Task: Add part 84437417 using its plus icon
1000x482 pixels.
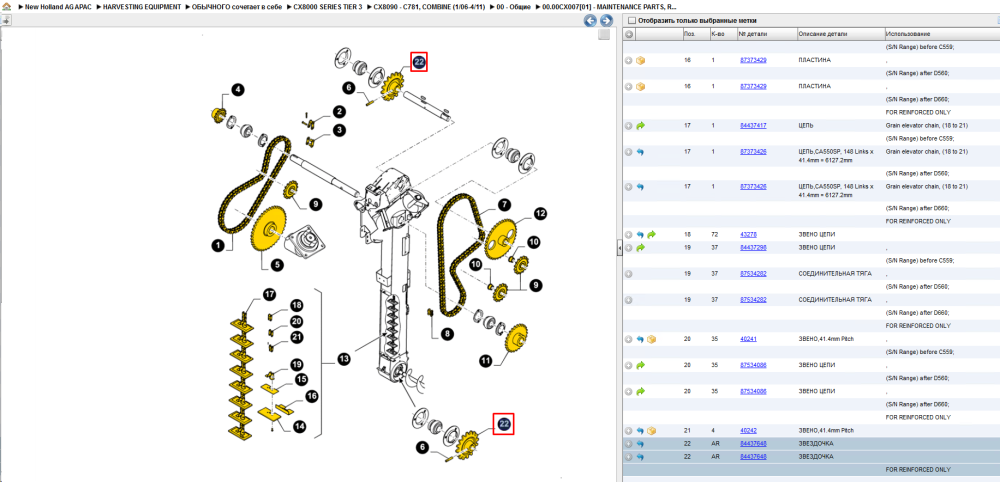Action: tap(629, 126)
